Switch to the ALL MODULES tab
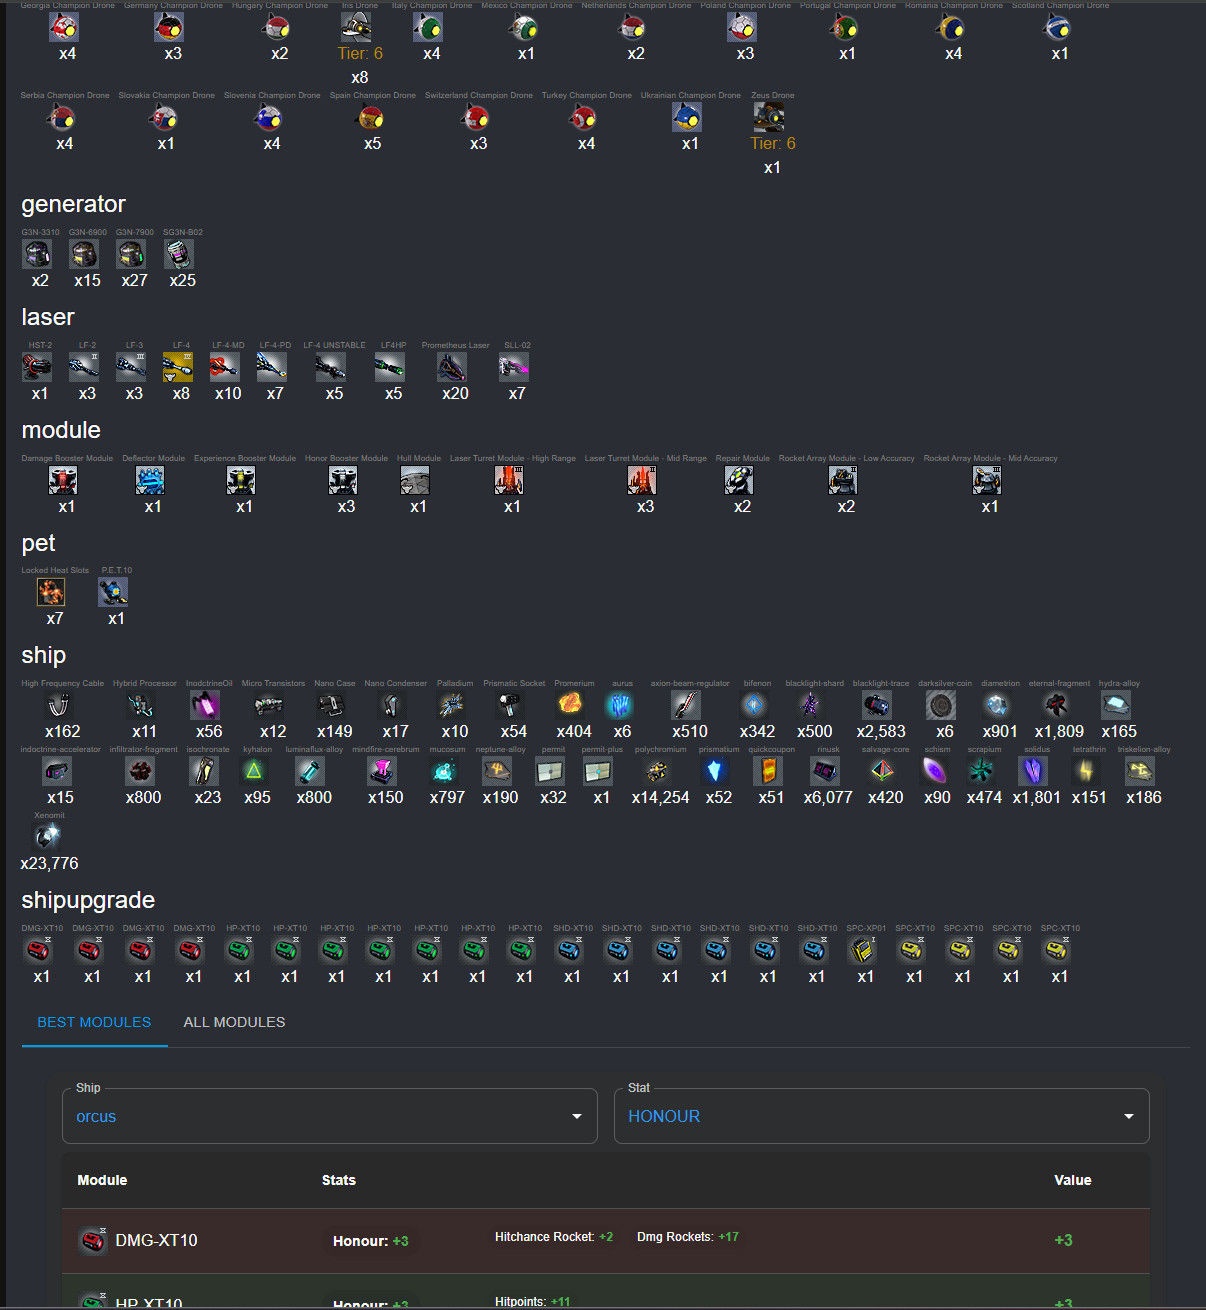The height and width of the screenshot is (1310, 1206). point(234,1022)
